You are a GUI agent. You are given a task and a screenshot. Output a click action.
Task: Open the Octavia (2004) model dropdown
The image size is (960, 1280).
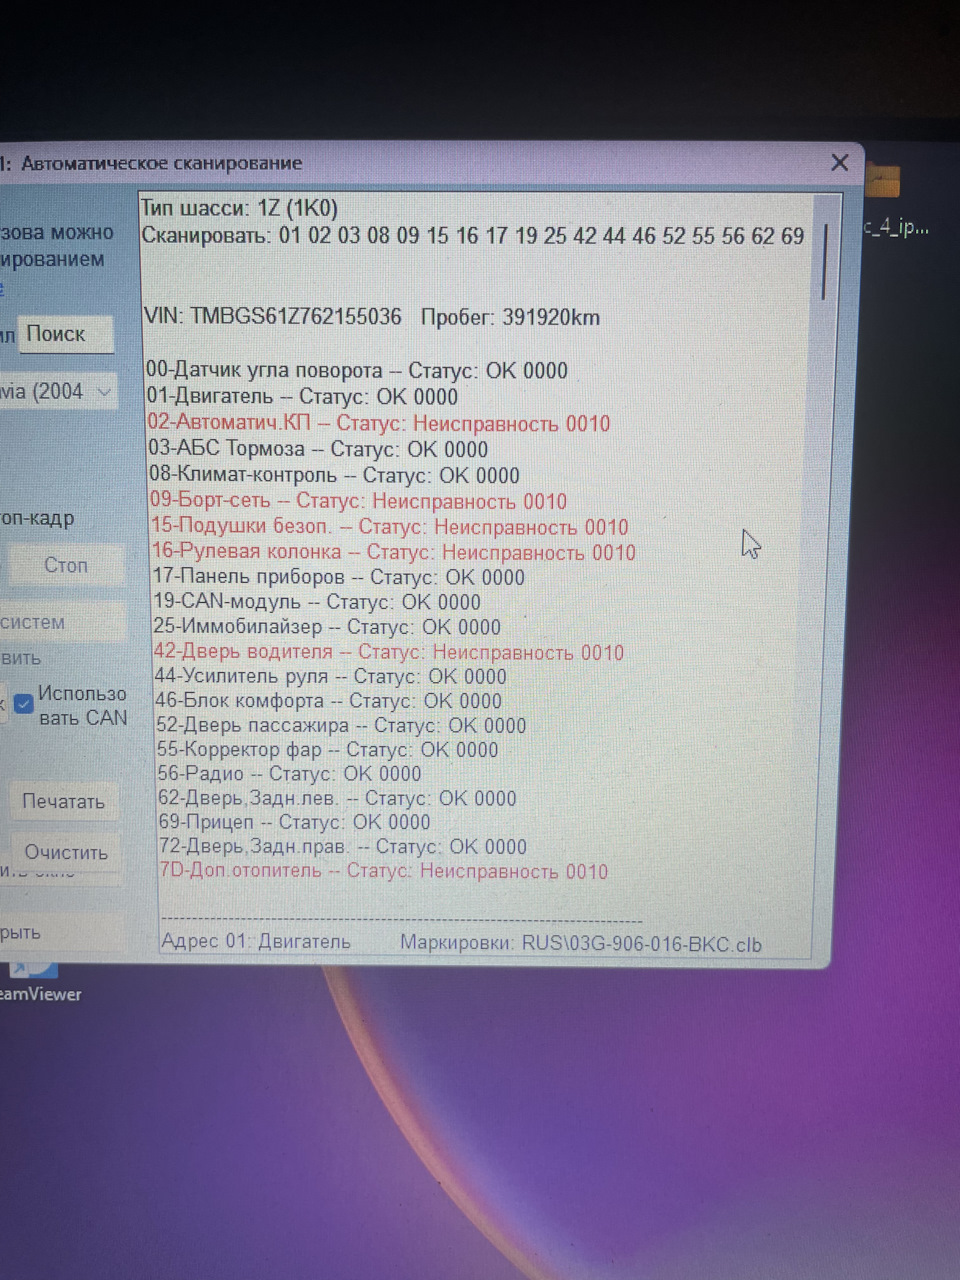click(58, 392)
